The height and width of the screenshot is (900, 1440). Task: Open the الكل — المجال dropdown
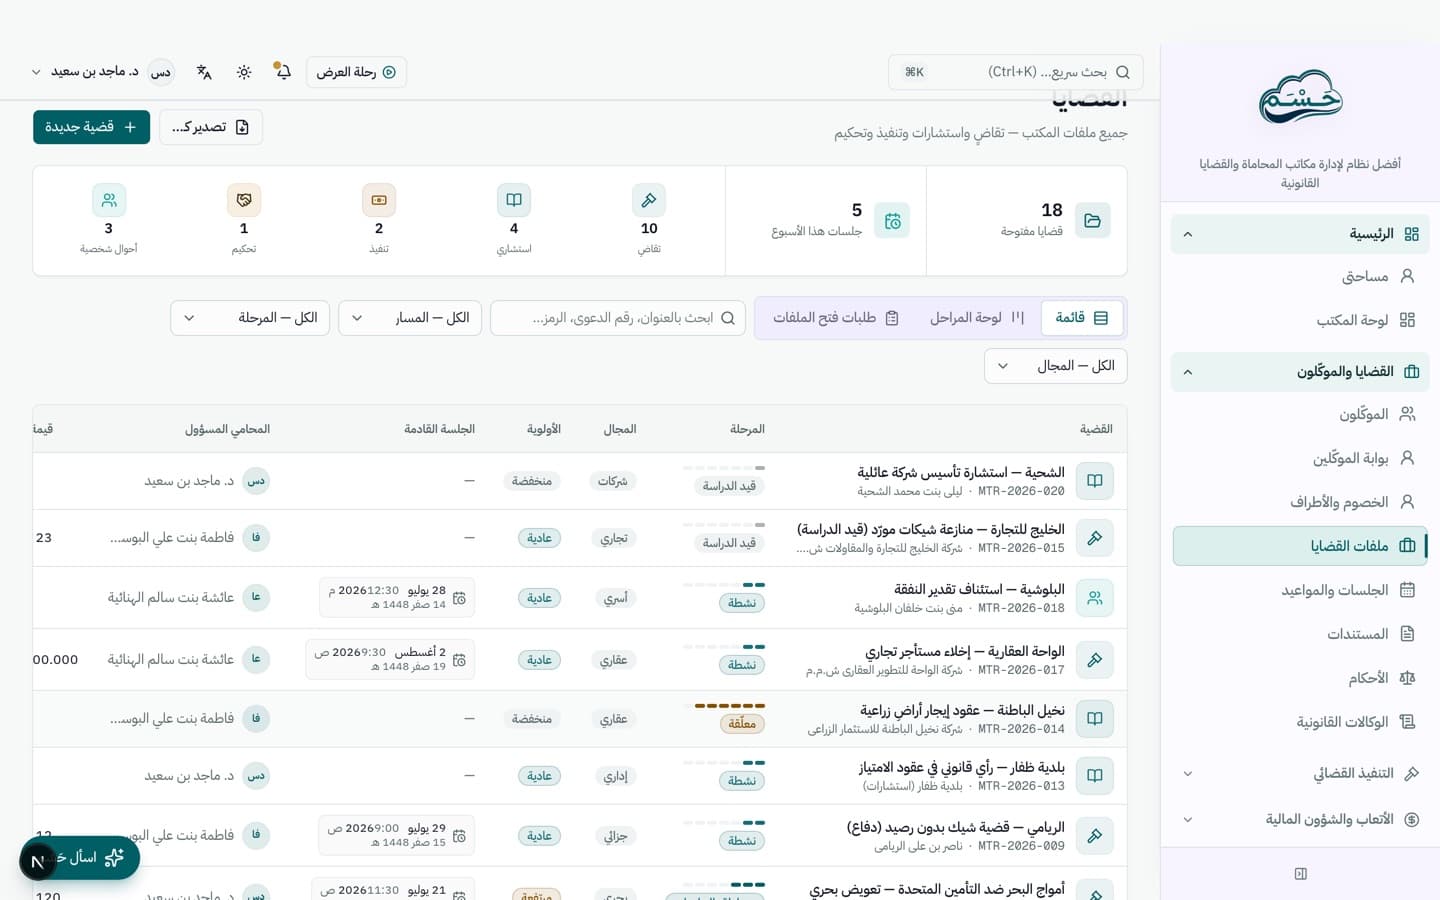click(x=1056, y=366)
